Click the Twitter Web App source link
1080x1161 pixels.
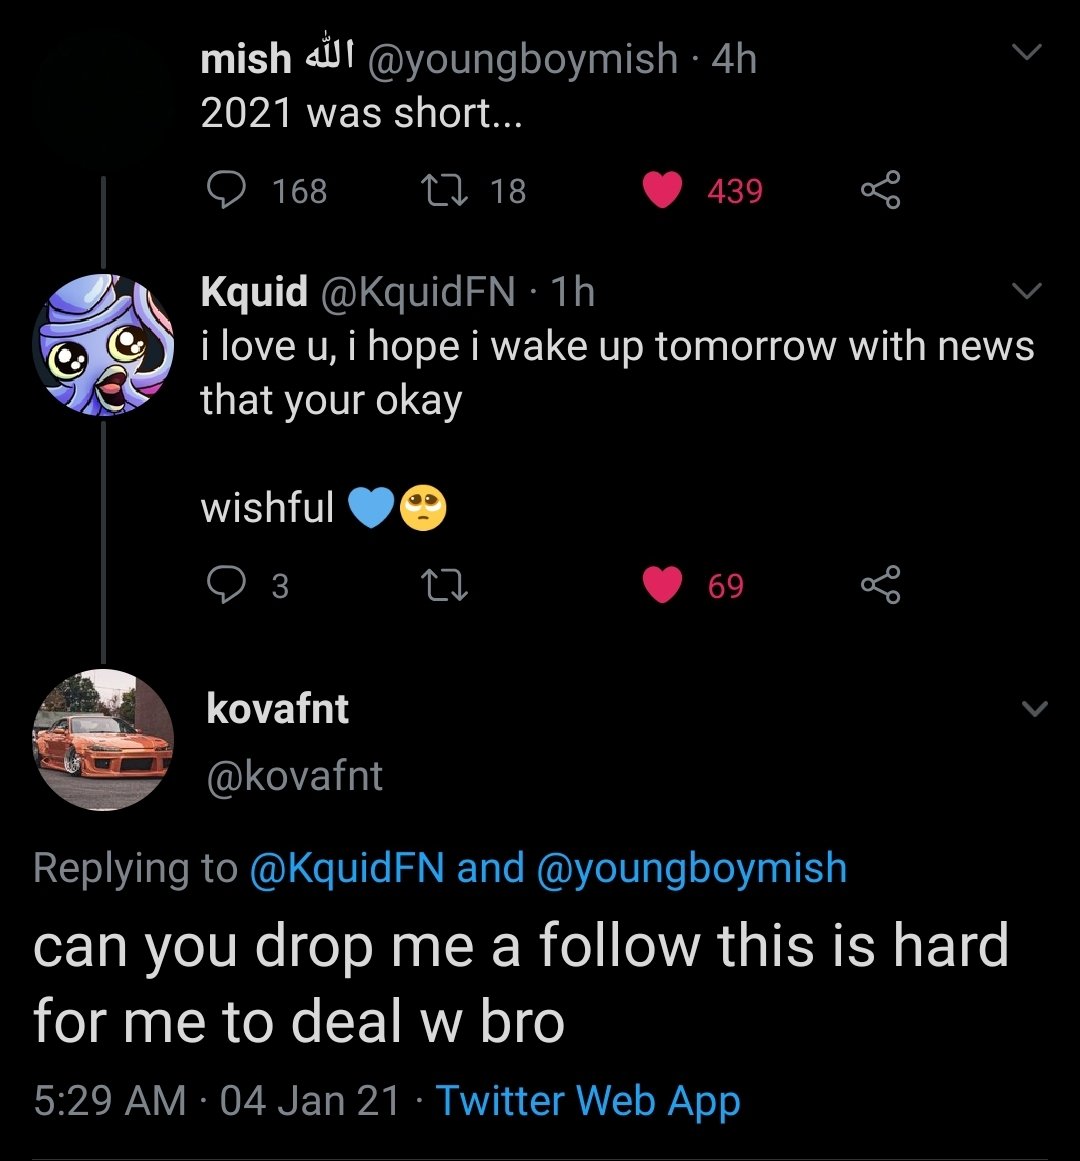pos(588,1101)
